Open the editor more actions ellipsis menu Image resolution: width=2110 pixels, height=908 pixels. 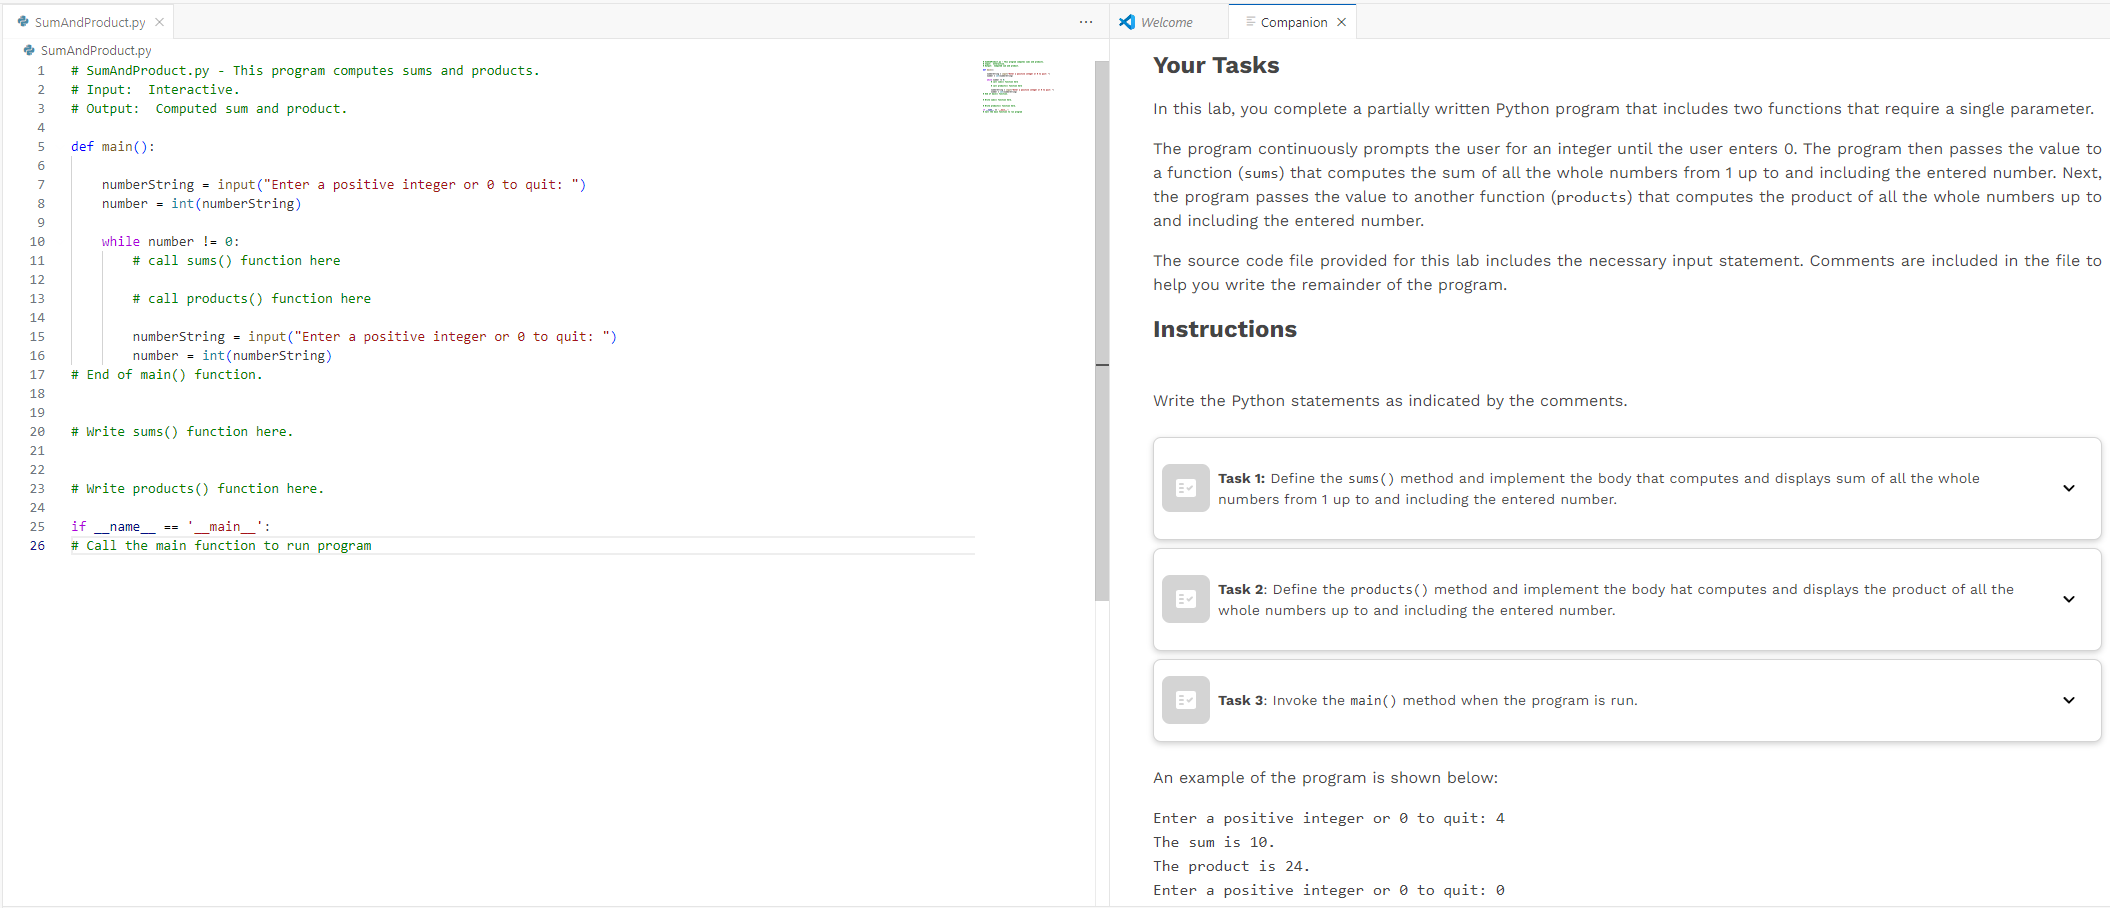(1086, 22)
